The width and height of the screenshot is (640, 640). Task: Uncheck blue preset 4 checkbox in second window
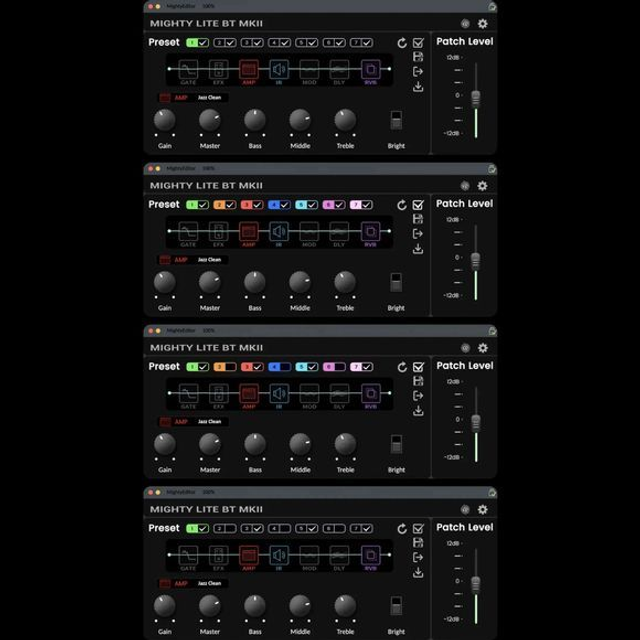pos(285,204)
